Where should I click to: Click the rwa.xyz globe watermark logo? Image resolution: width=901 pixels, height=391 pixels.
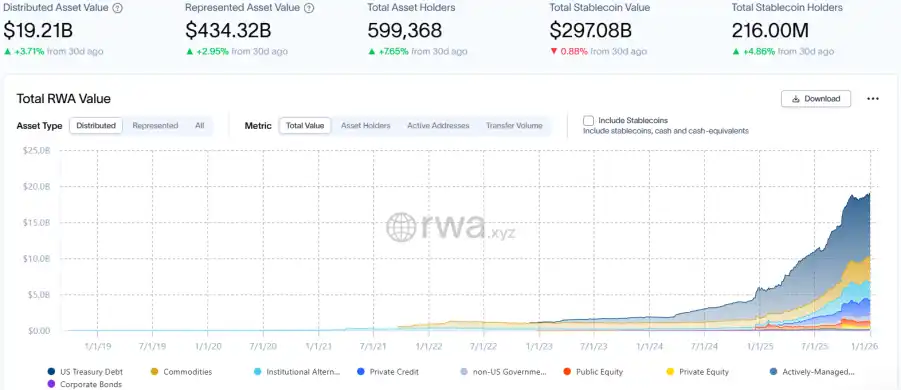[x=401, y=227]
